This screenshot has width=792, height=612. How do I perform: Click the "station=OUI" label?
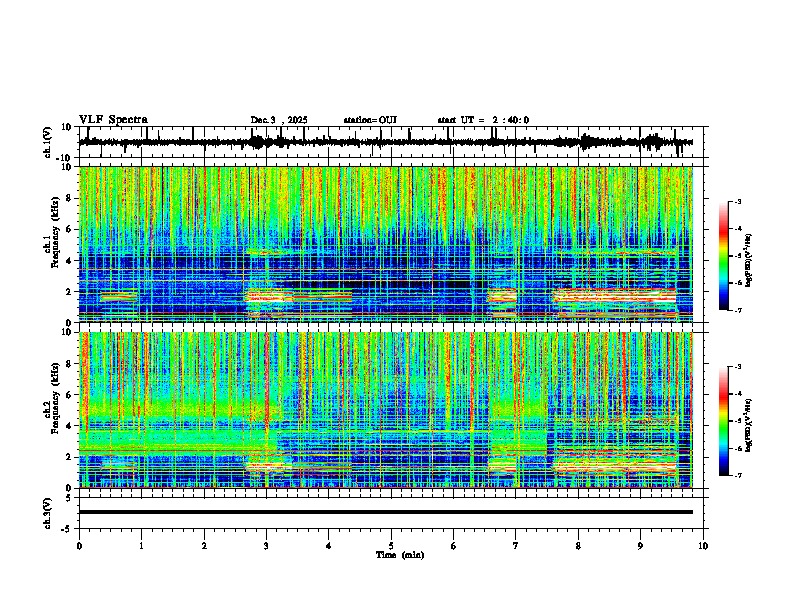click(370, 120)
